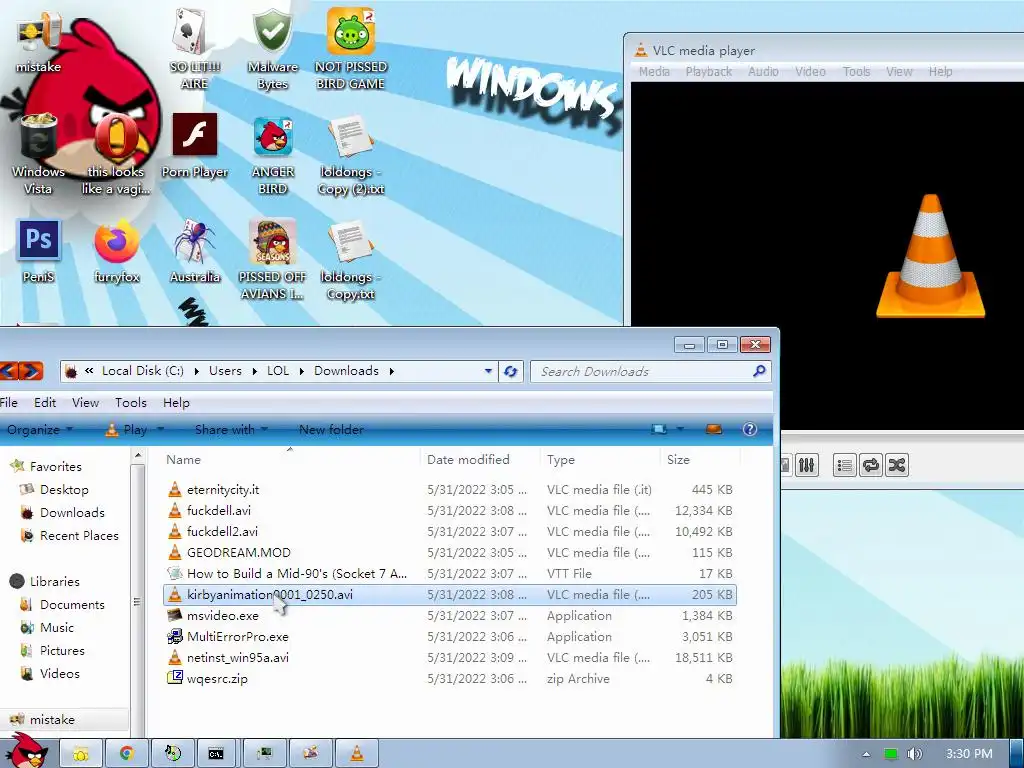The height and width of the screenshot is (768, 1024).
Task: Open the Audio menu in VLC
Action: (763, 71)
